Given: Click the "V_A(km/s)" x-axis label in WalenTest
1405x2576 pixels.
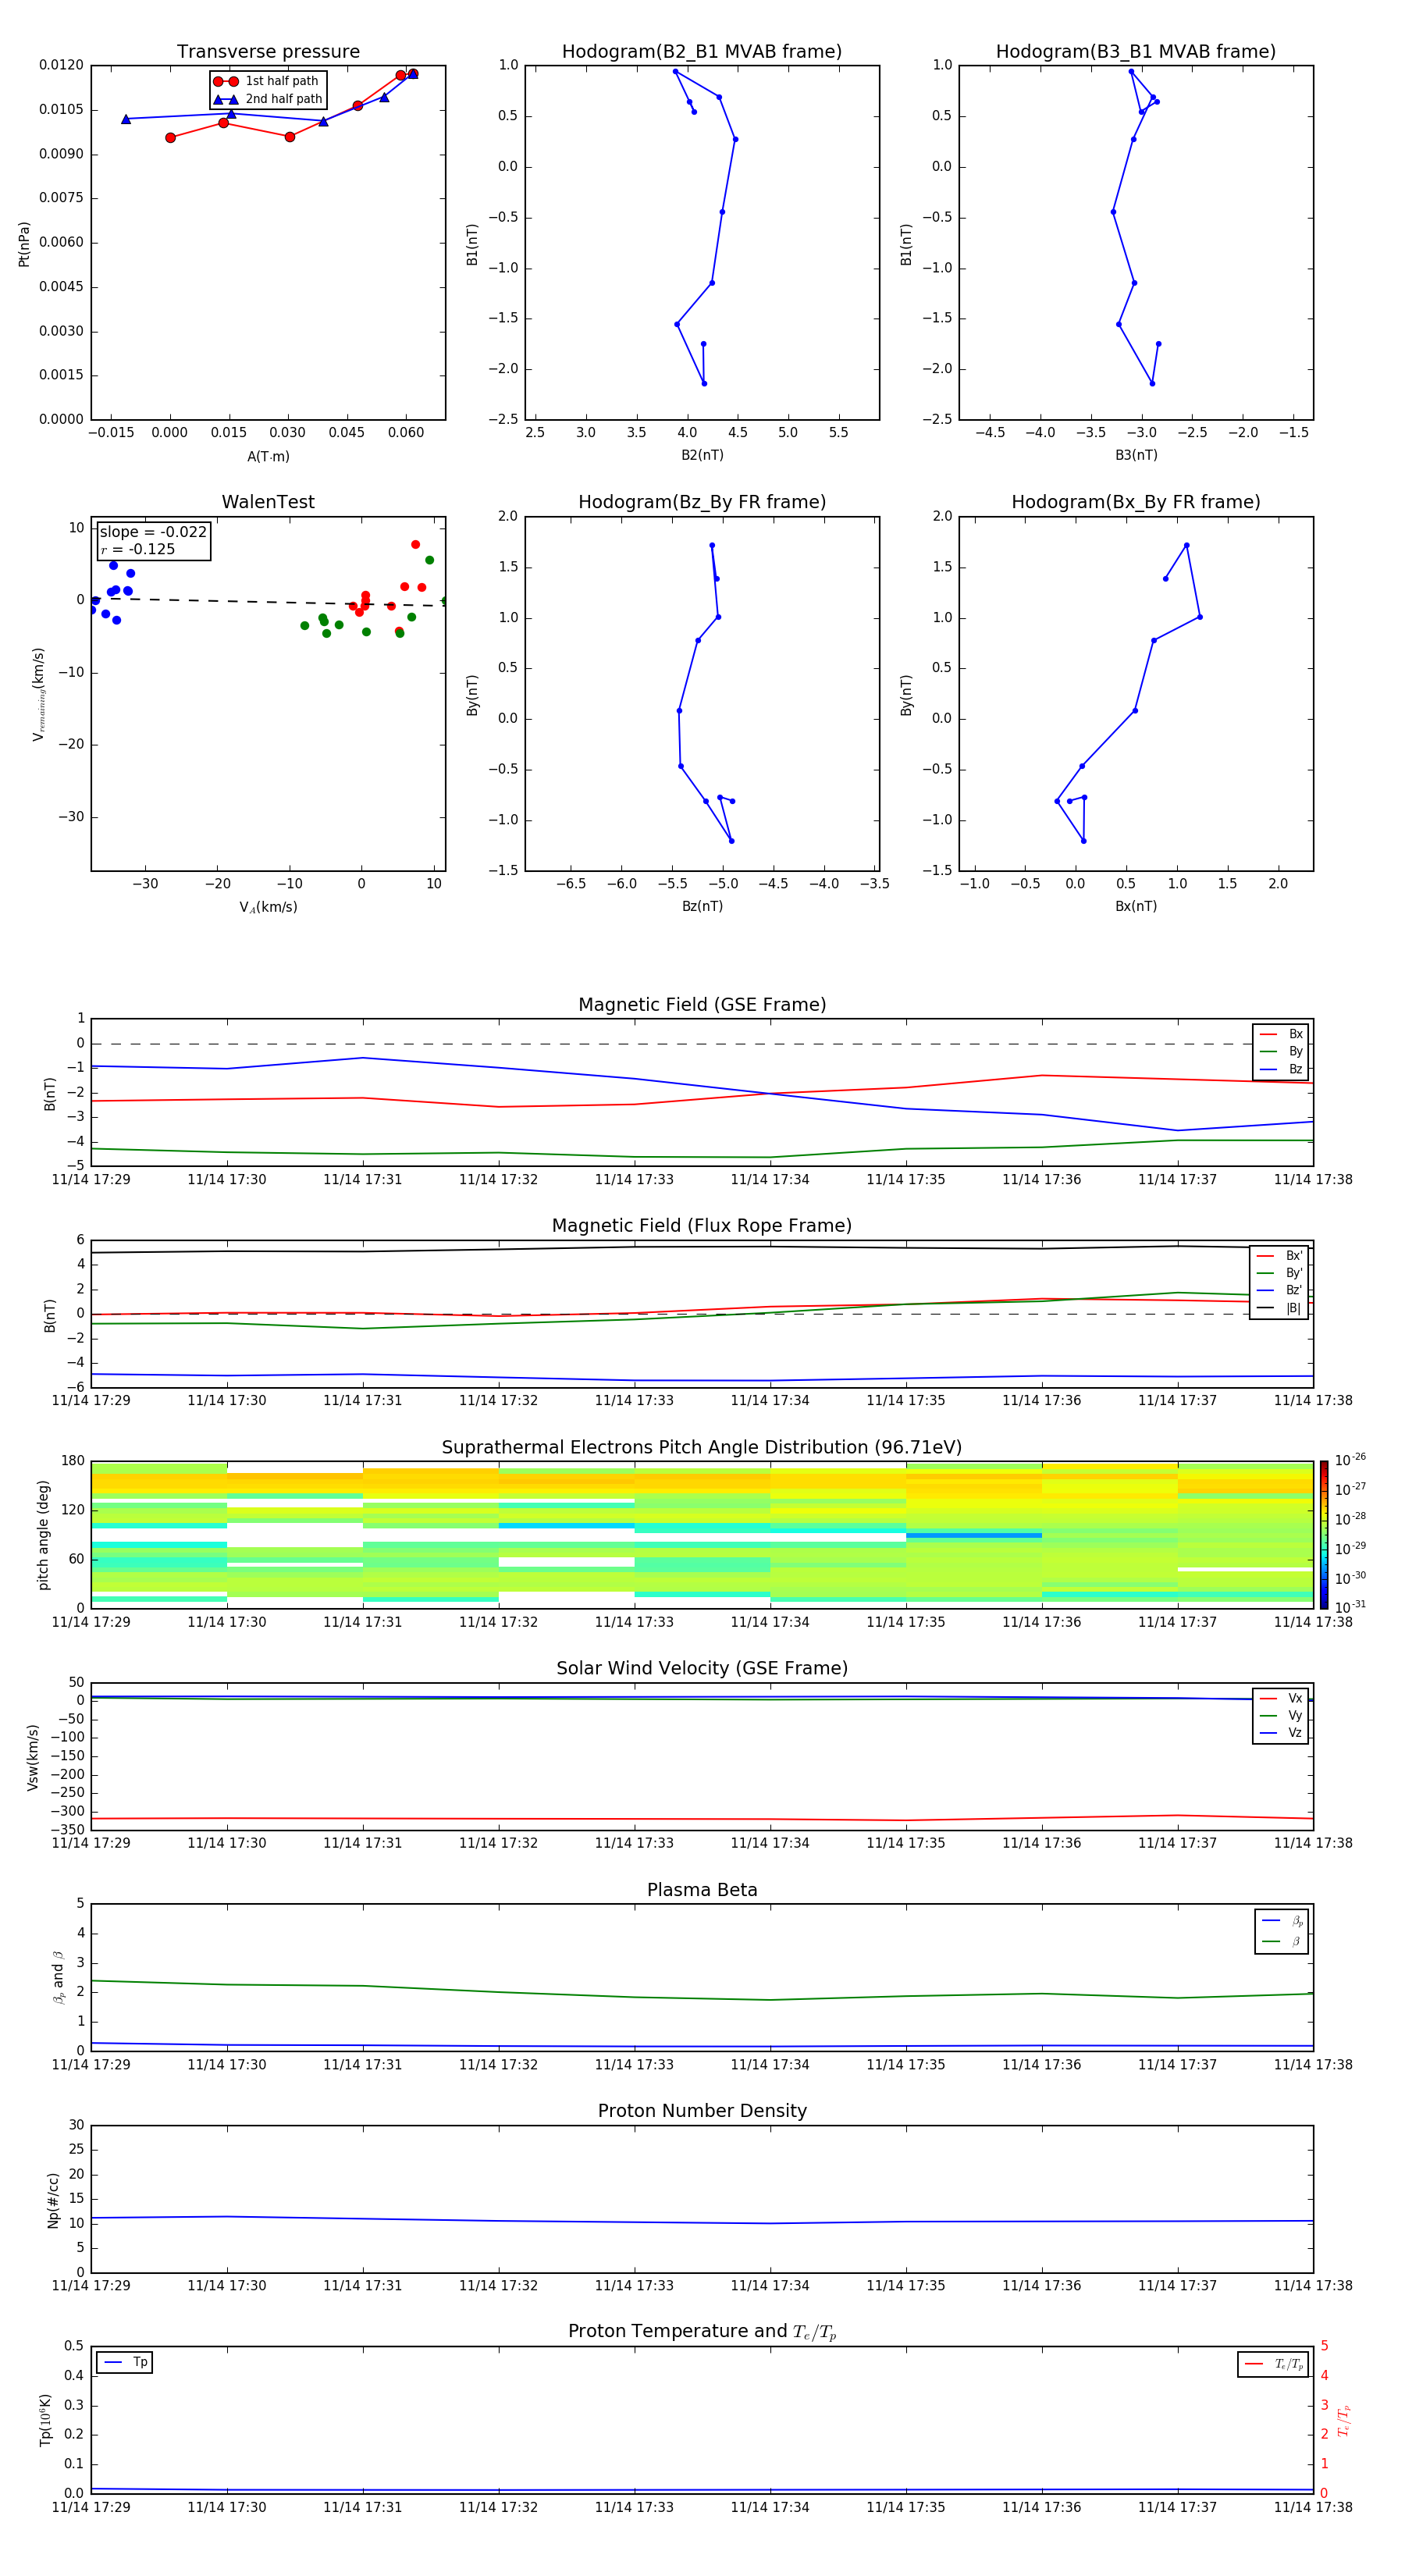Looking at the screenshot, I should pos(268,907).
